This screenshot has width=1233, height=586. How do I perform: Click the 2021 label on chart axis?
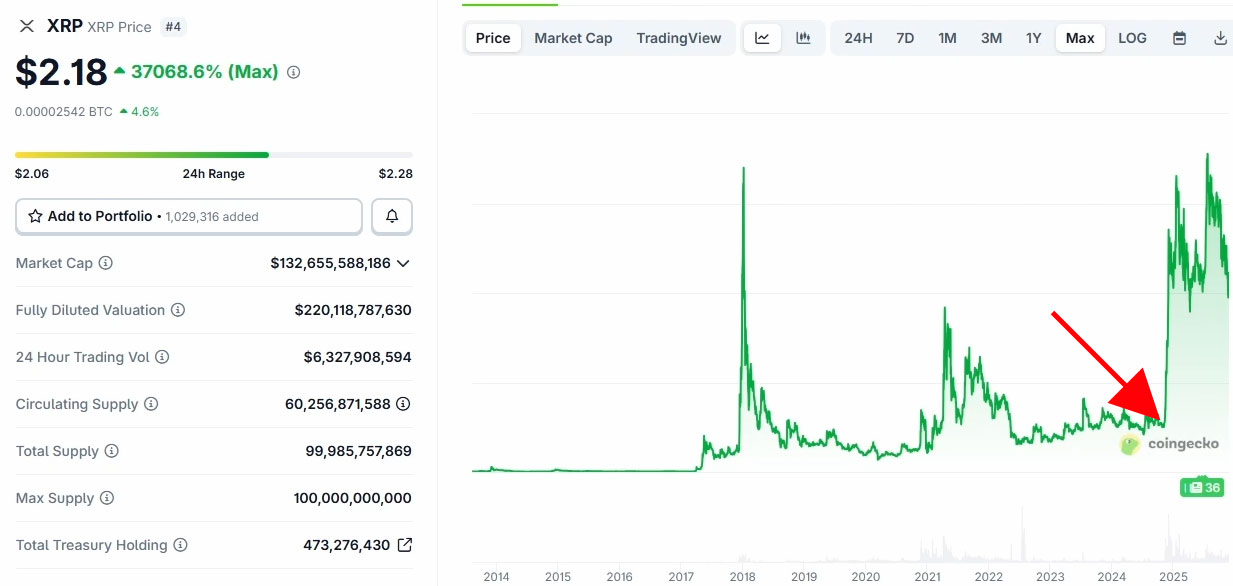click(x=927, y=577)
